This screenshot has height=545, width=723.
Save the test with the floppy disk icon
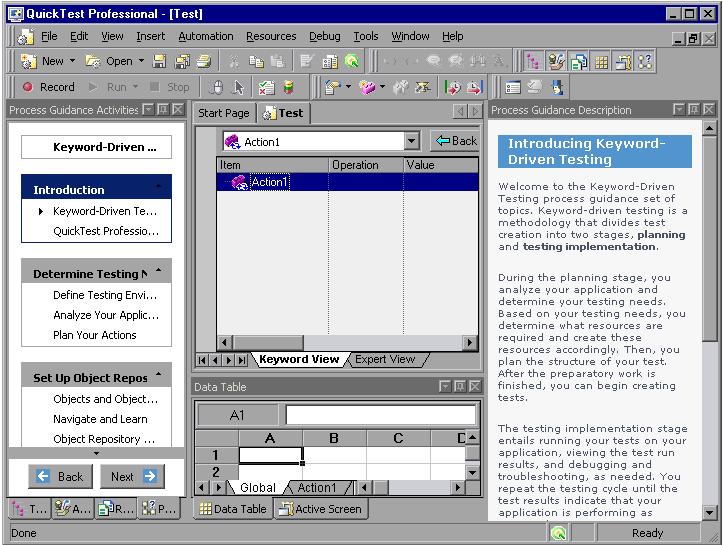tap(160, 61)
